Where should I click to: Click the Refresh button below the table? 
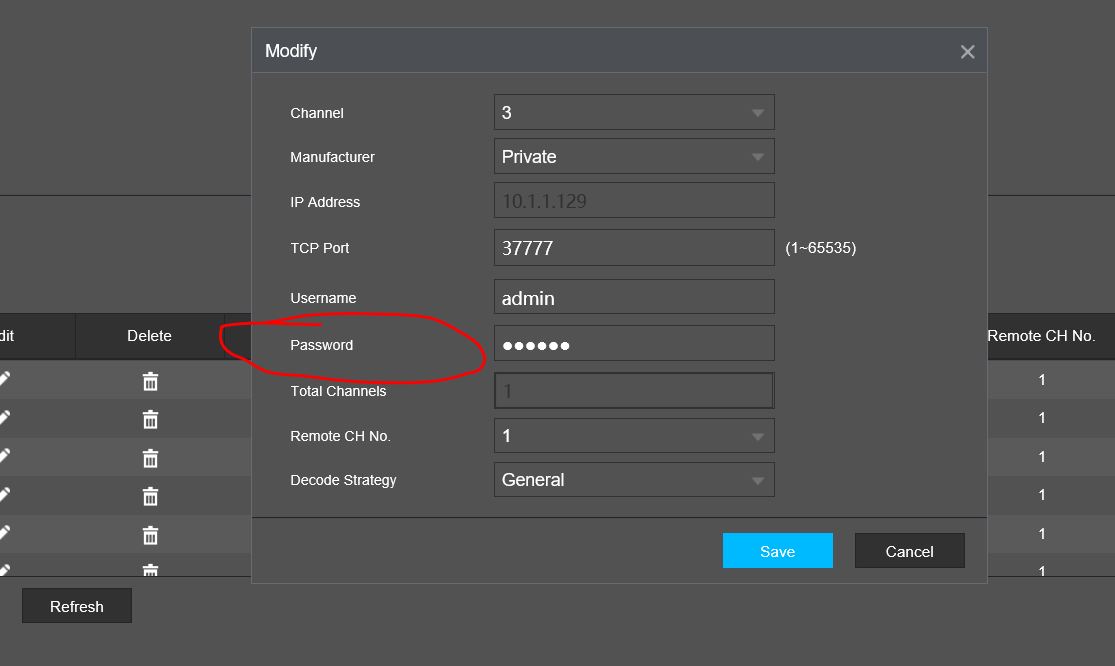click(77, 606)
